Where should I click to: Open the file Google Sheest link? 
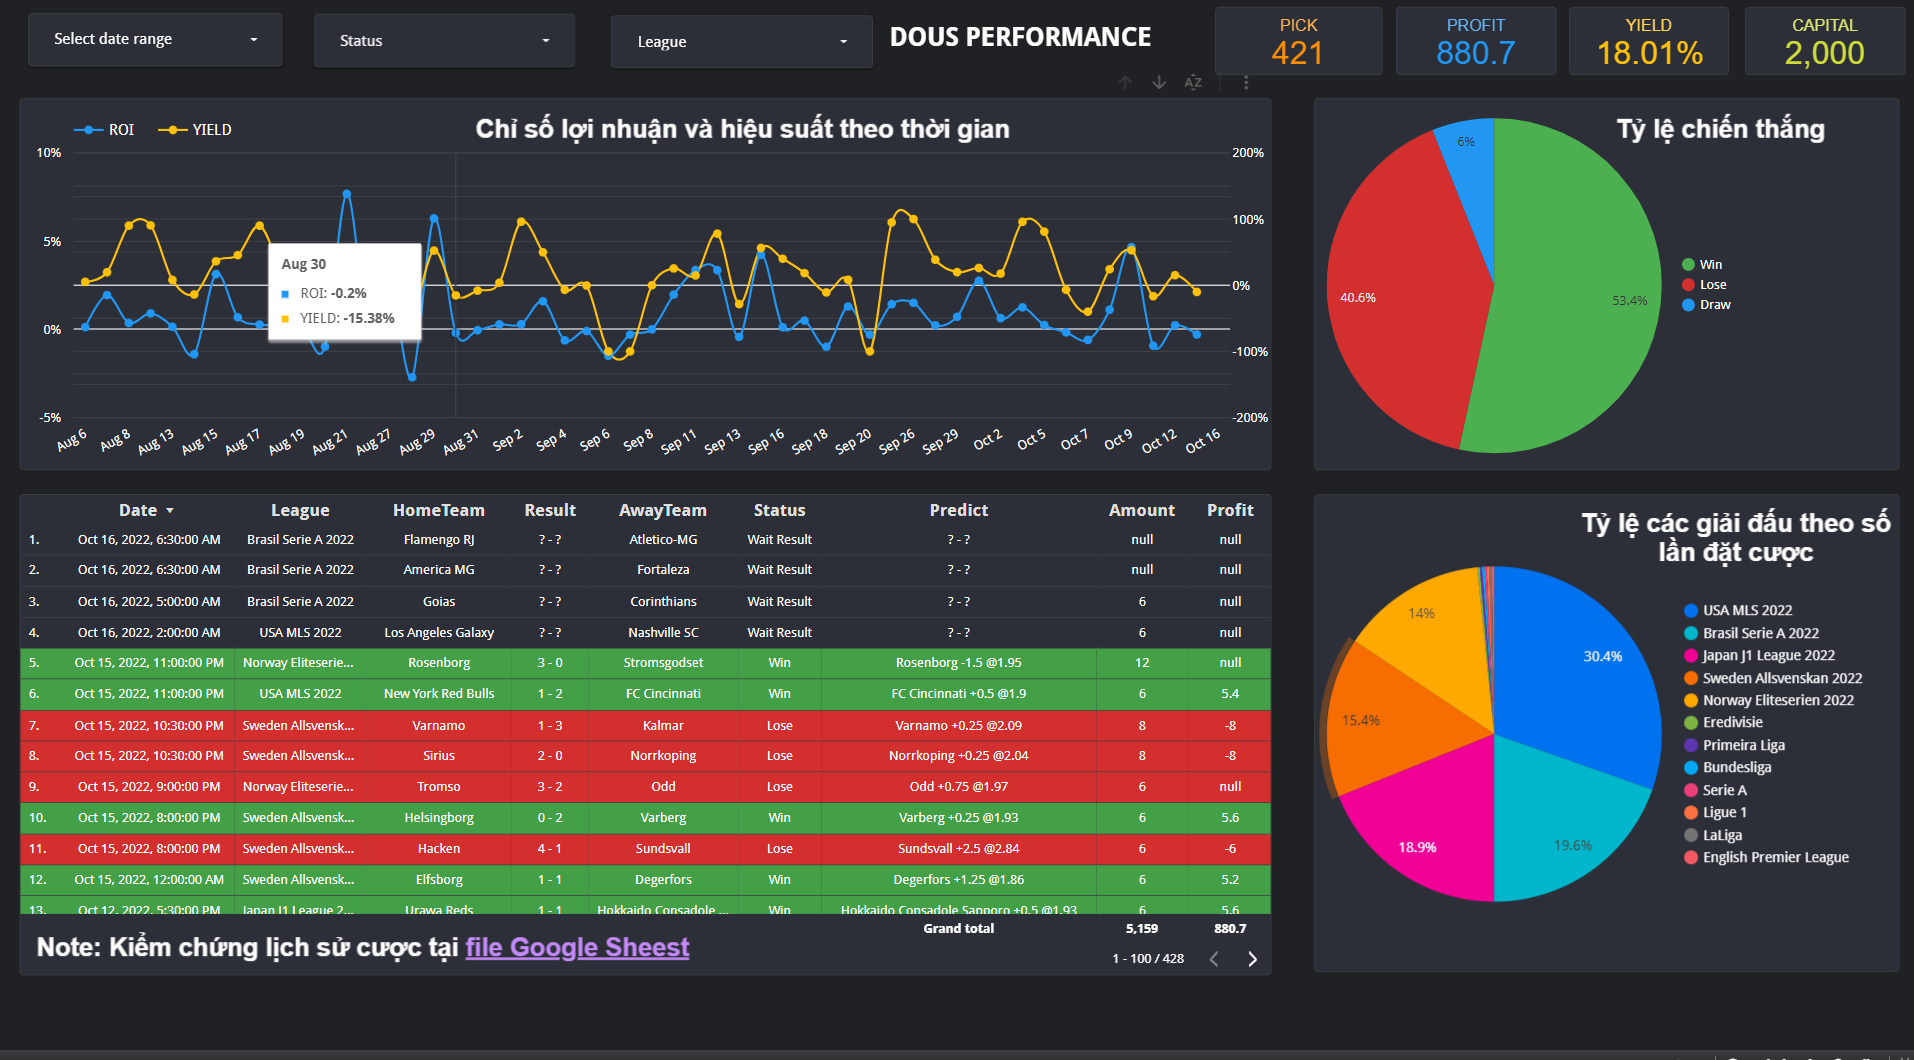click(x=577, y=947)
